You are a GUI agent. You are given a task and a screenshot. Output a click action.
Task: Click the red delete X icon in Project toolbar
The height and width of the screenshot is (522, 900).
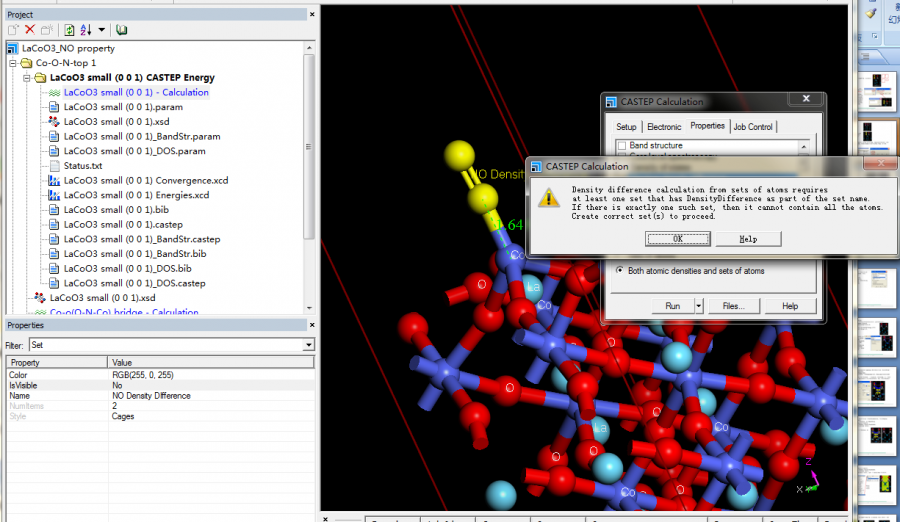click(30, 30)
